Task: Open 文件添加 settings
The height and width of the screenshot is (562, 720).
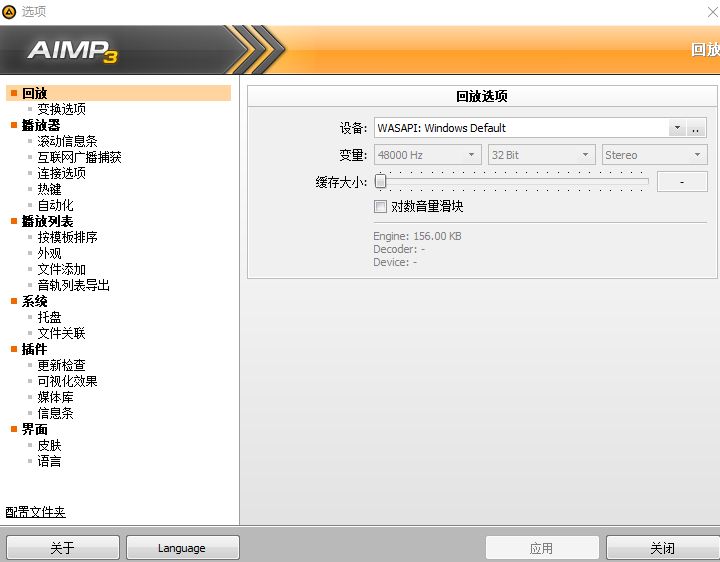Action: coord(62,270)
